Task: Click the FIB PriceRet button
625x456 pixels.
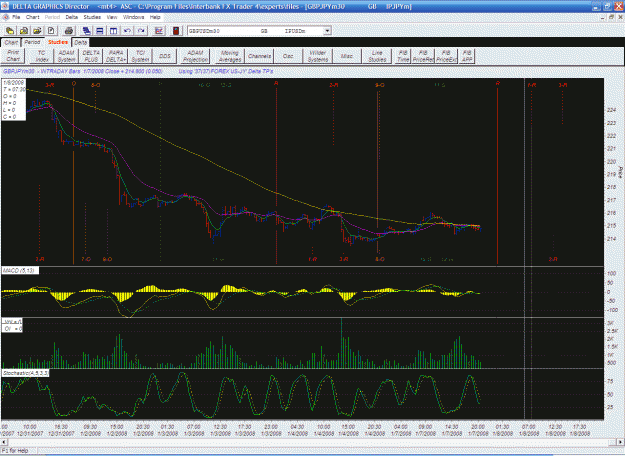Action: (x=423, y=56)
